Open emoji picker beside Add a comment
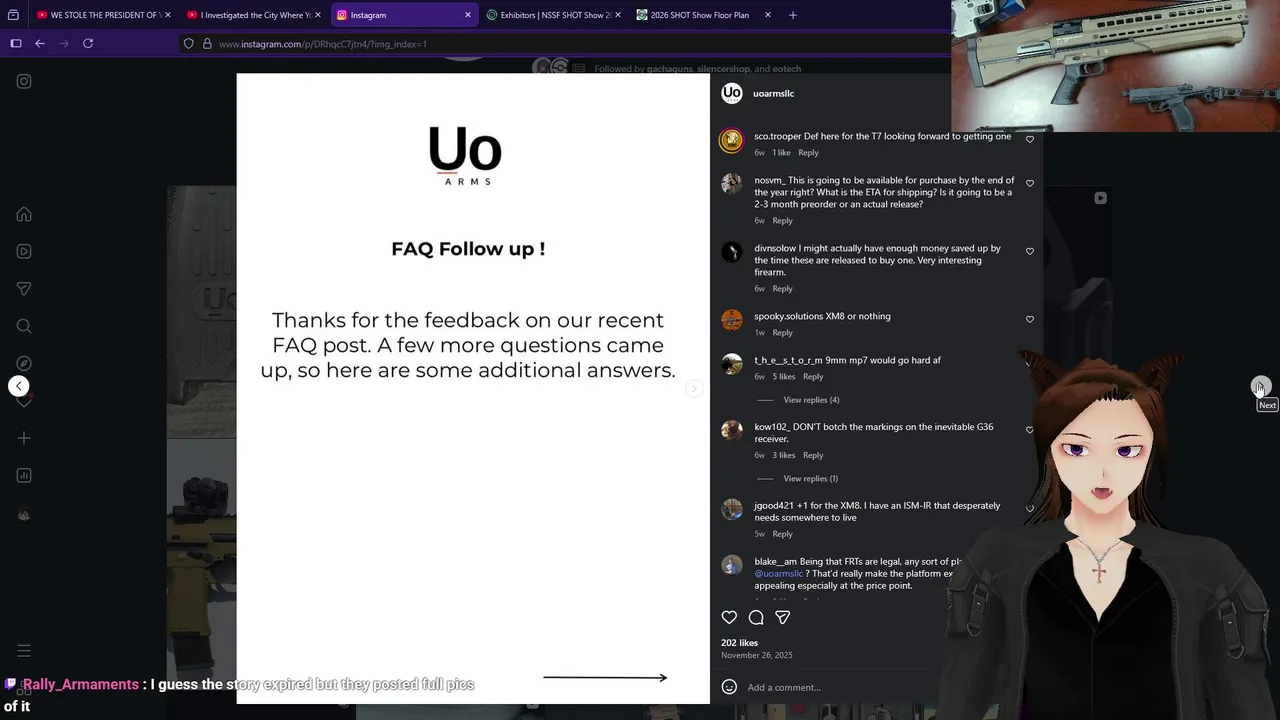This screenshot has height=720, width=1280. click(729, 687)
